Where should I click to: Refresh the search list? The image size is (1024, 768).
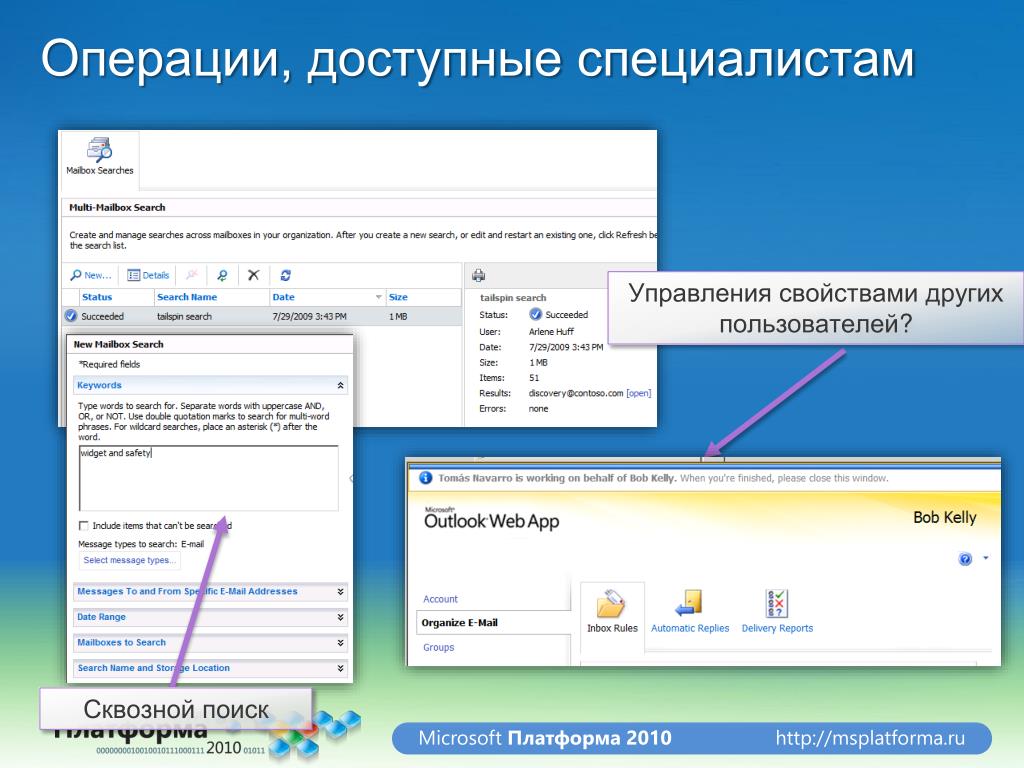point(285,276)
